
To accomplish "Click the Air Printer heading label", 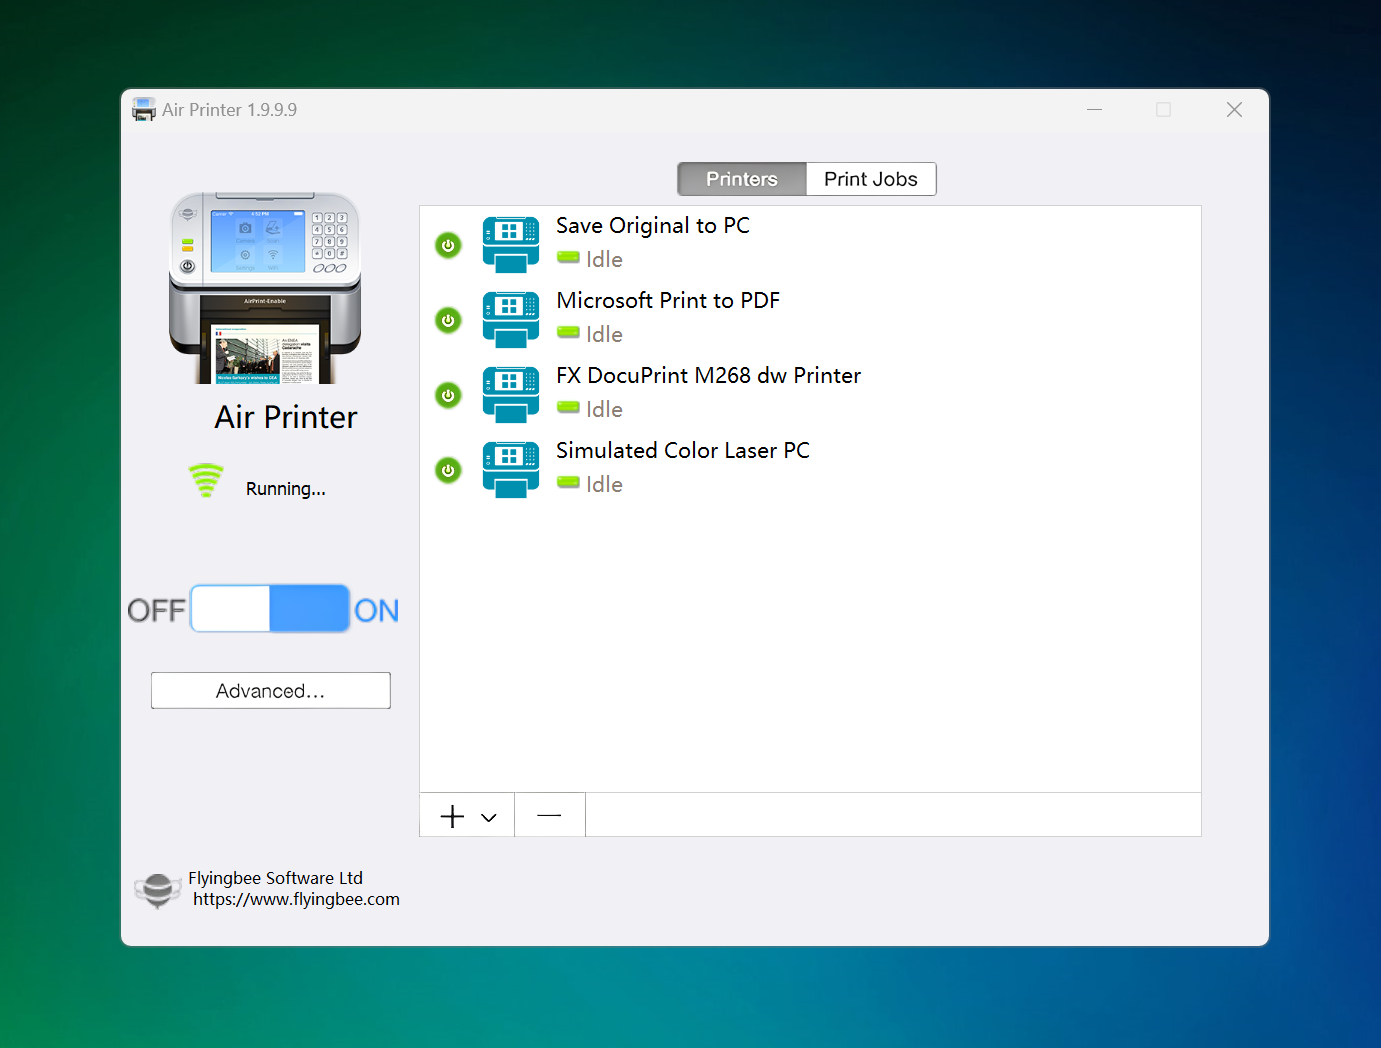I will pyautogui.click(x=286, y=417).
